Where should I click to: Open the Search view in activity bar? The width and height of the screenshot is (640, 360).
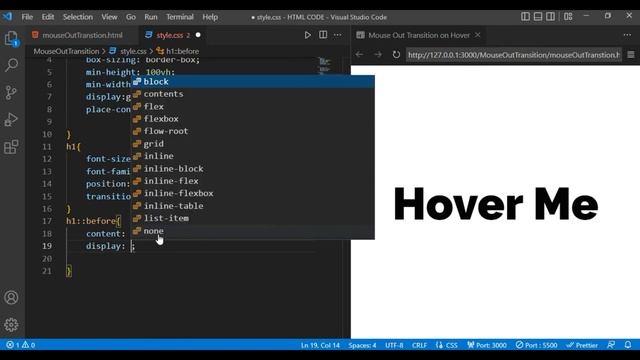click(x=11, y=65)
